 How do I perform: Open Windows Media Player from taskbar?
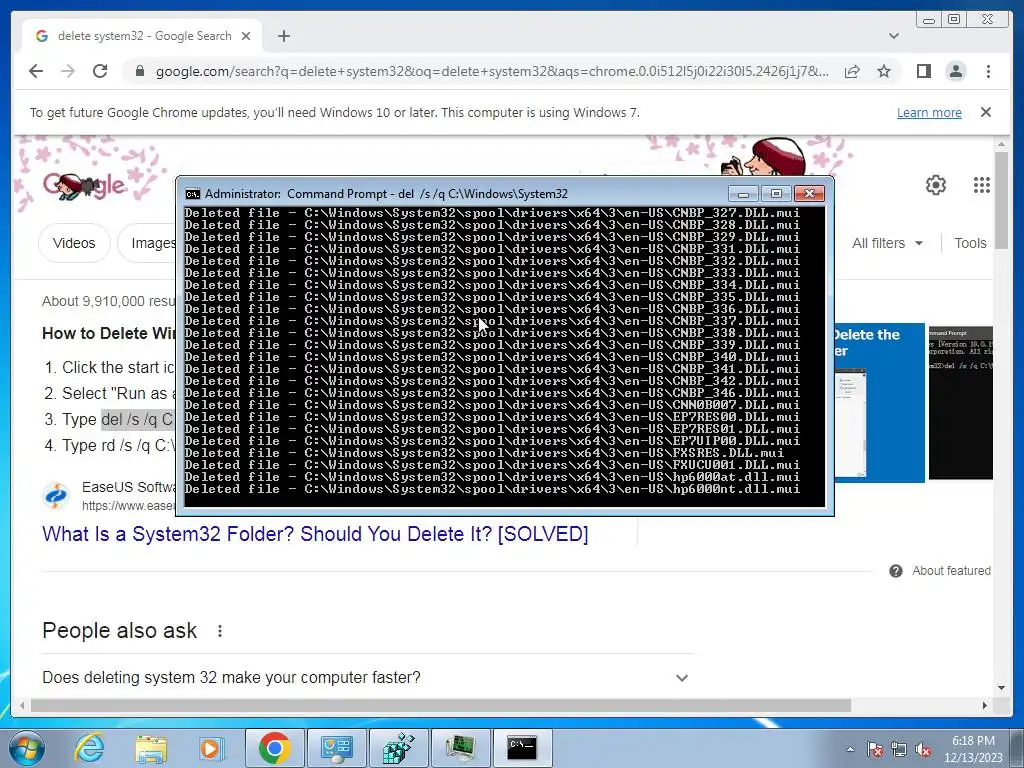(212, 748)
